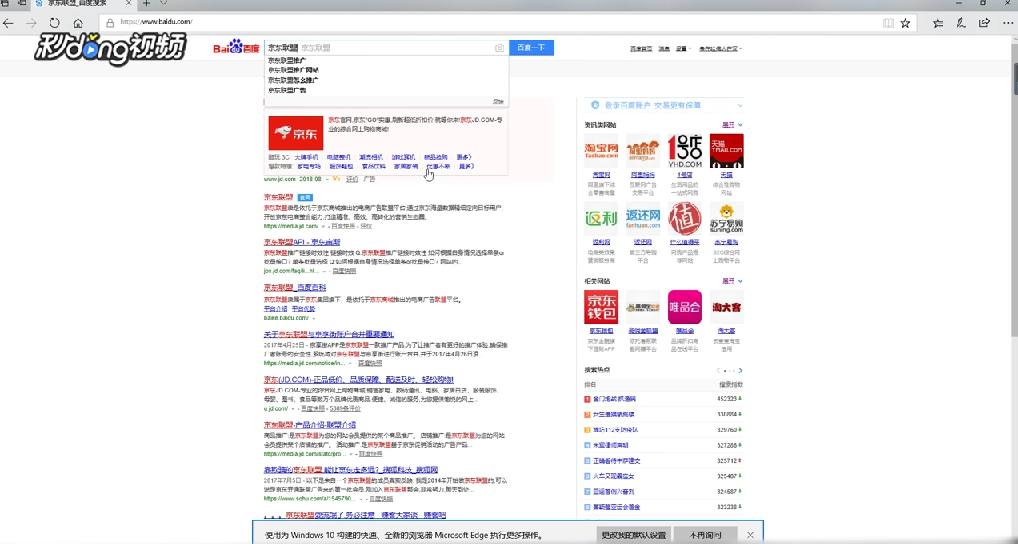Screen dimensions: 1018x544
Task: Open the 苏宁易购 suning.com thumbnail
Action: coord(726,218)
